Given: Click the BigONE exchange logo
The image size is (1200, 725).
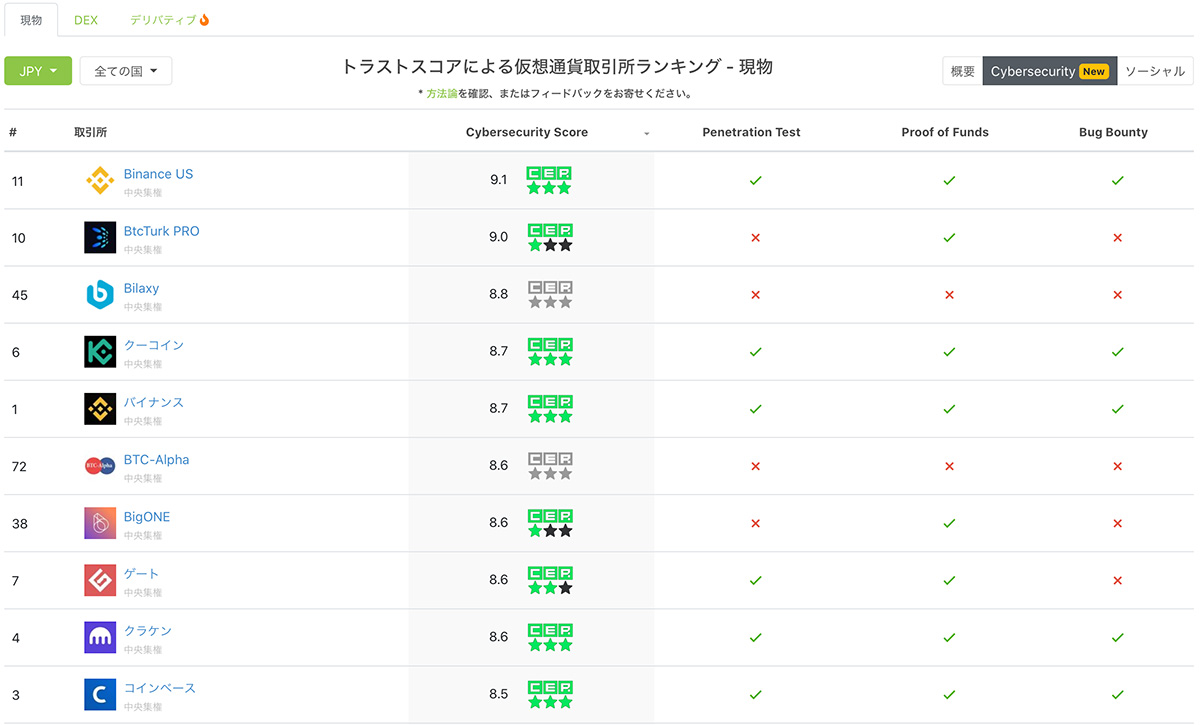Looking at the screenshot, I should point(100,522).
